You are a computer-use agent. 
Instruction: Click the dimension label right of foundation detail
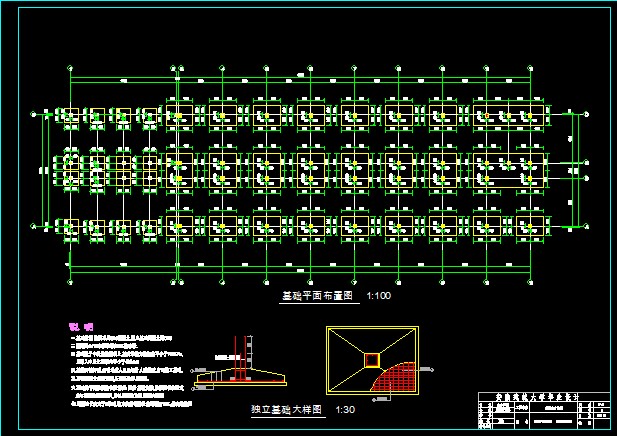(x=432, y=368)
